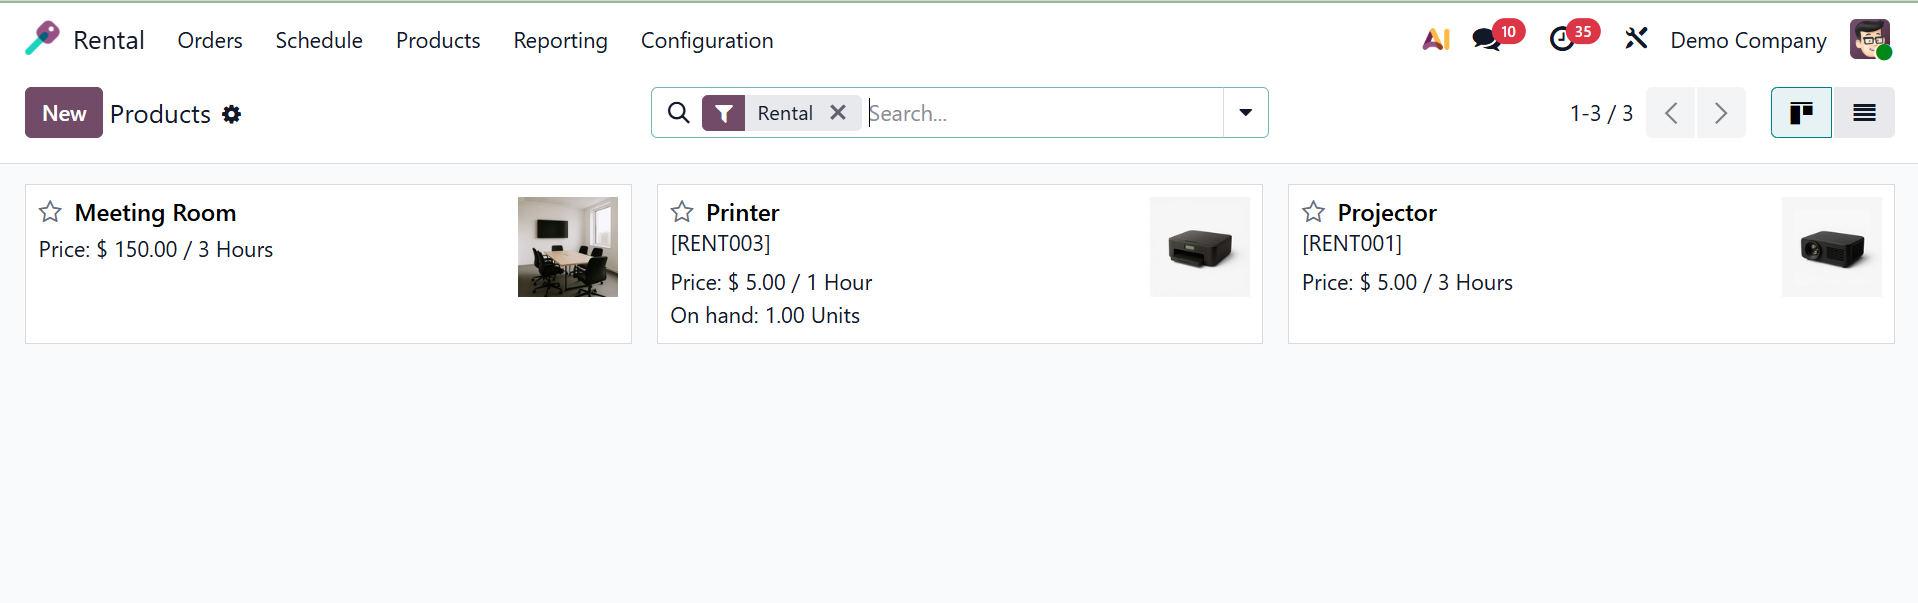Remove the Rental filter tag
The width and height of the screenshot is (1918, 603).
[x=838, y=113]
